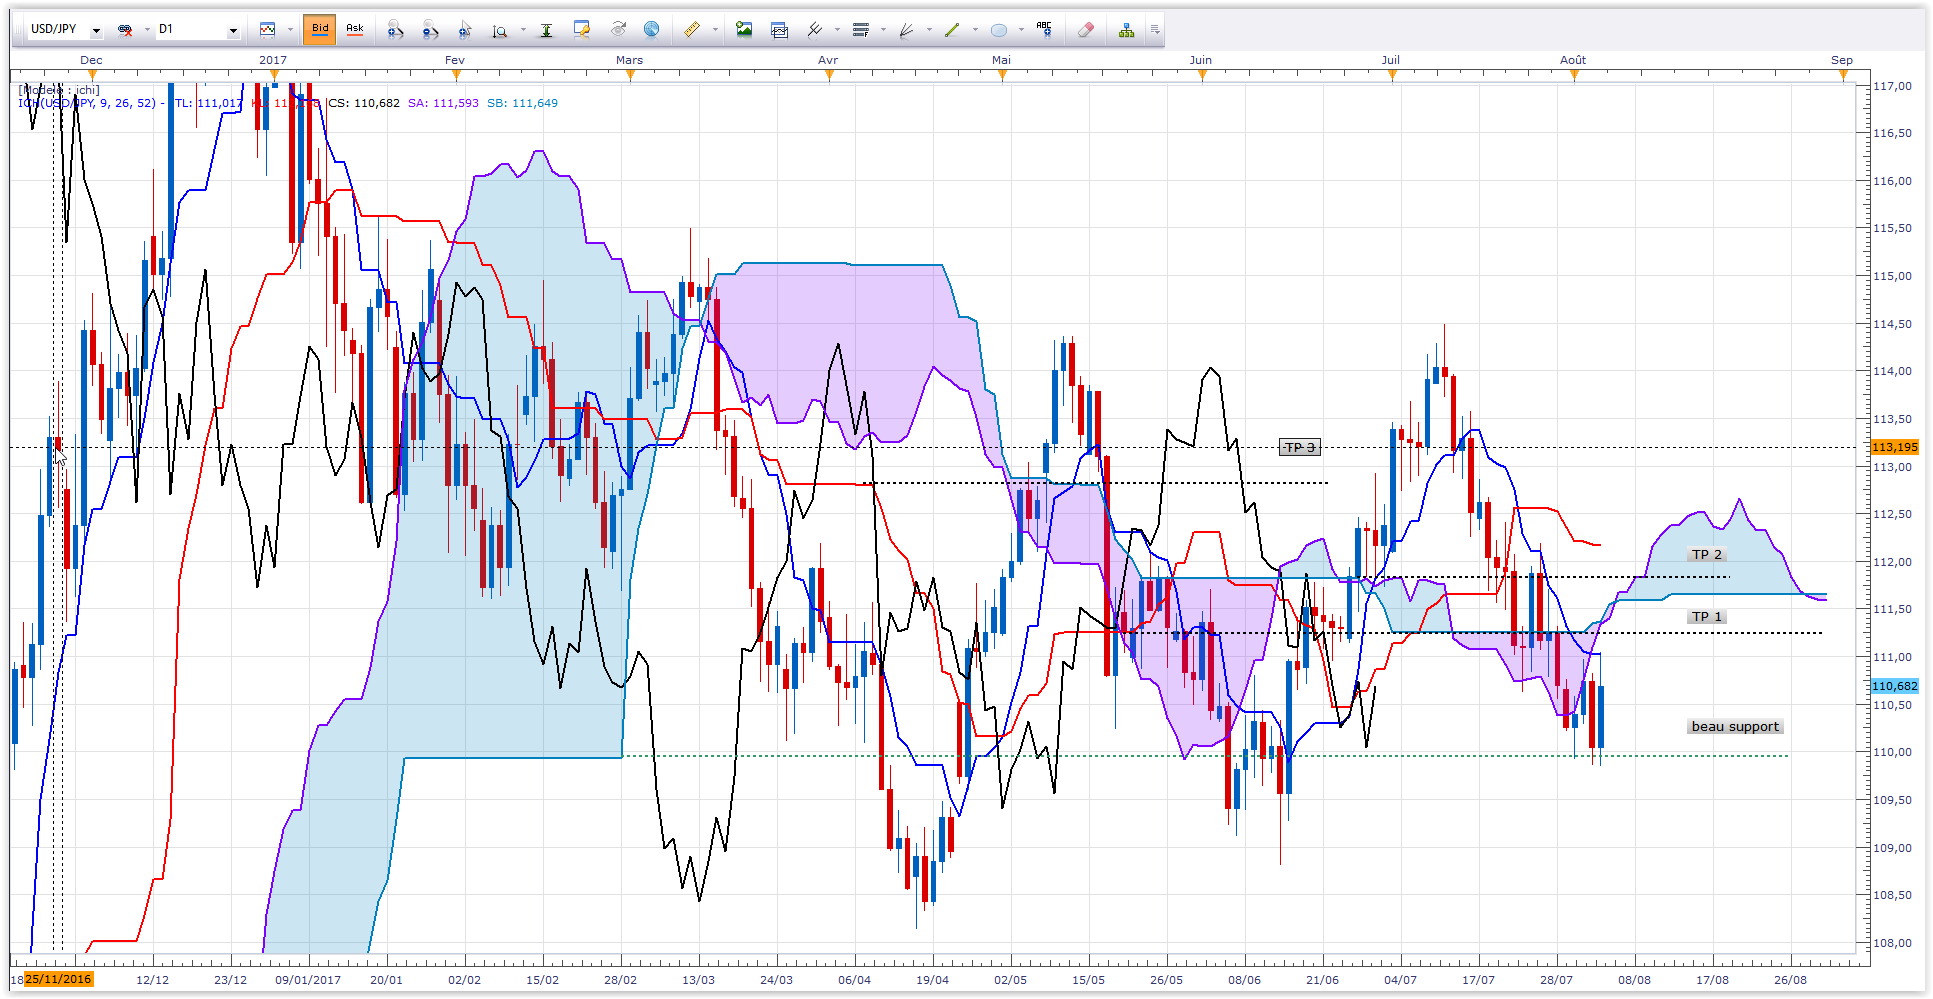Click the 108,00 price axis label
1933x999 pixels.
tap(1893, 943)
